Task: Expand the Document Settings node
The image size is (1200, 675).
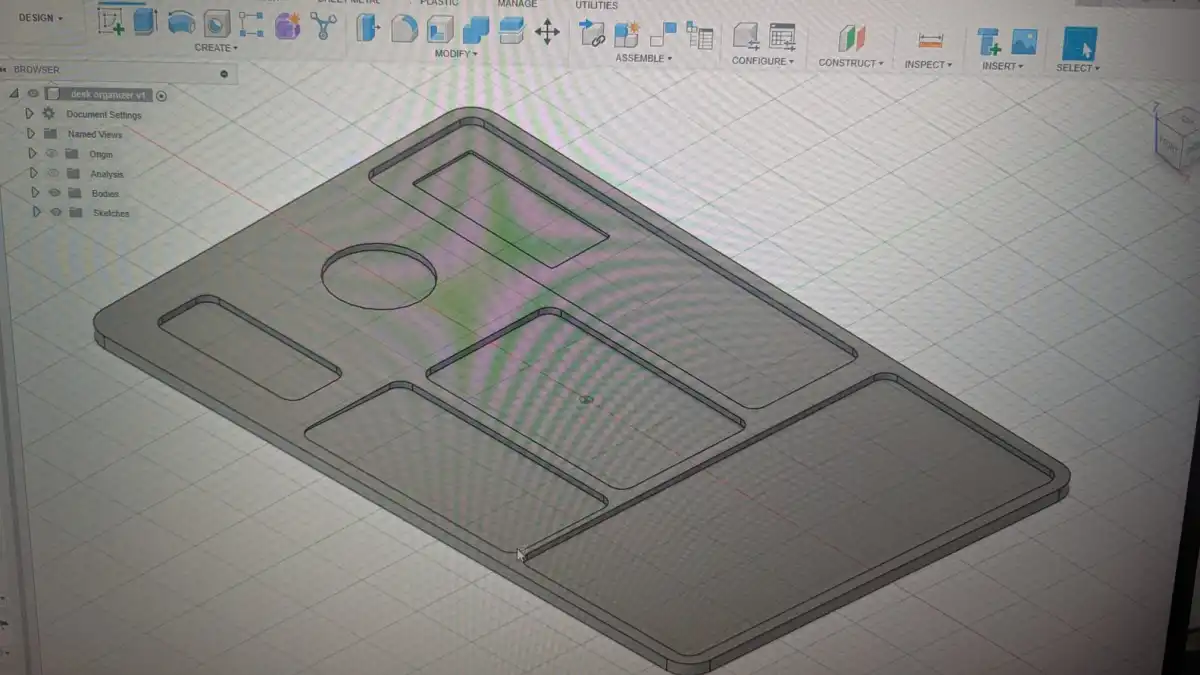Action: pyautogui.click(x=29, y=114)
